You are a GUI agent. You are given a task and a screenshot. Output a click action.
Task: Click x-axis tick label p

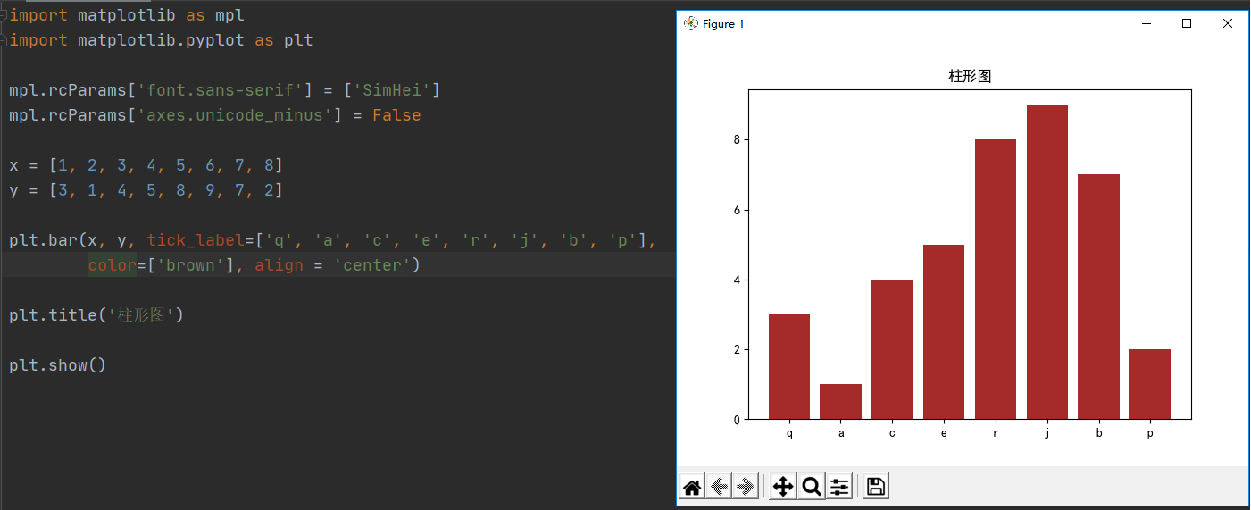point(1150,433)
